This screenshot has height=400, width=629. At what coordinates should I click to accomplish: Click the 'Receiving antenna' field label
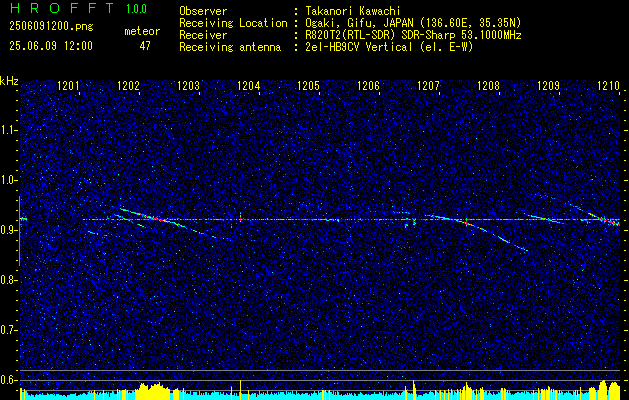pos(230,47)
